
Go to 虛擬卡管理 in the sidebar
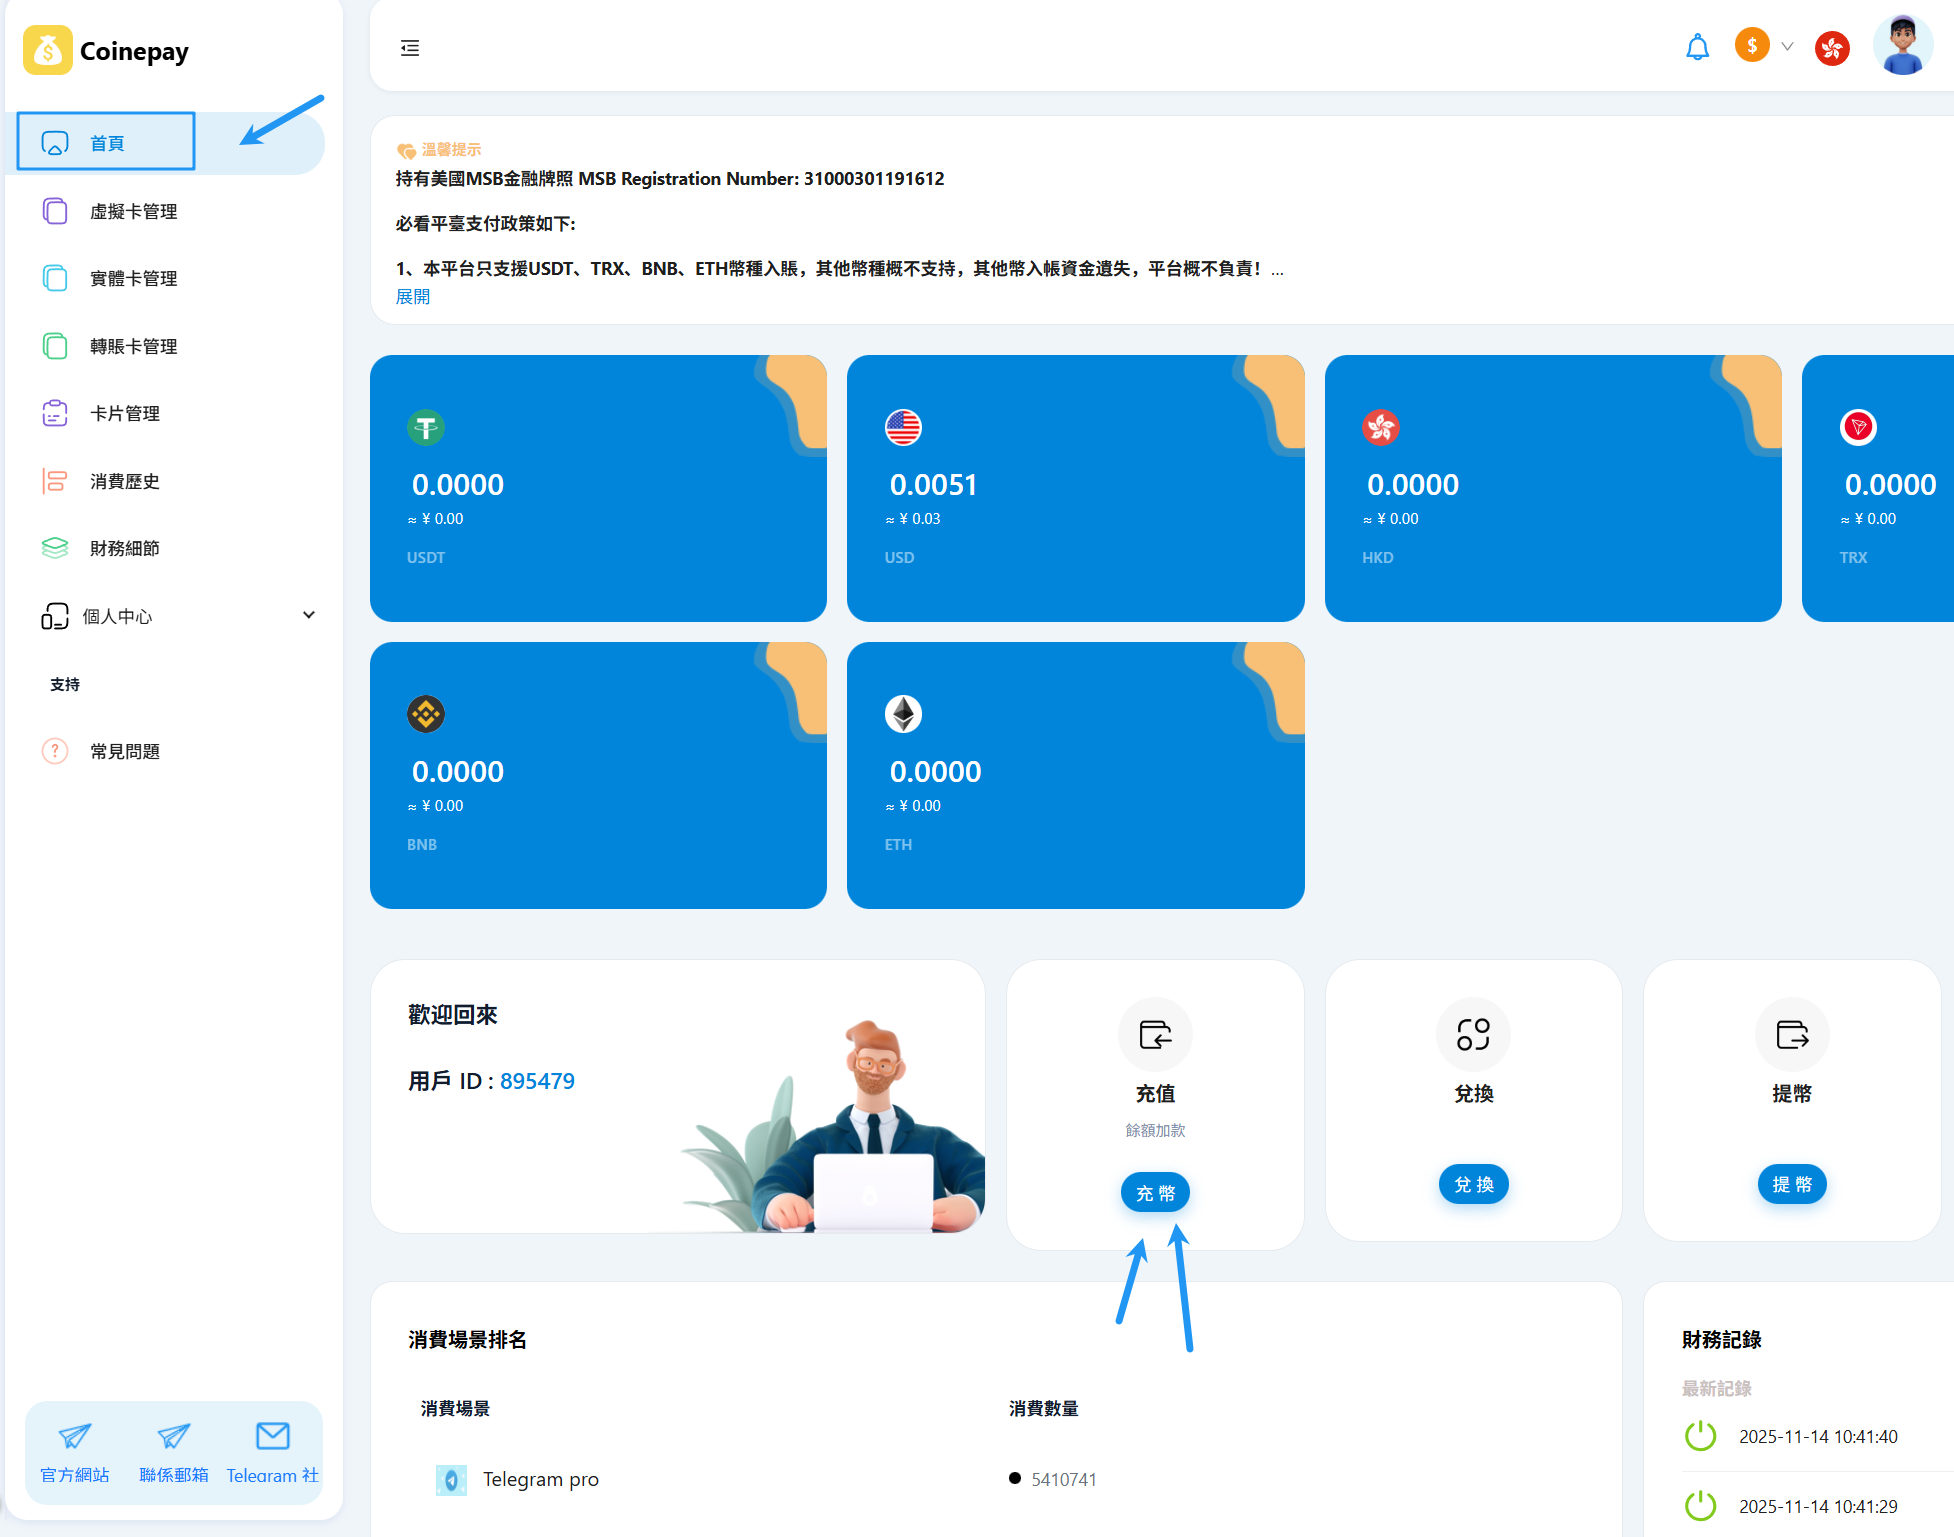(x=133, y=211)
